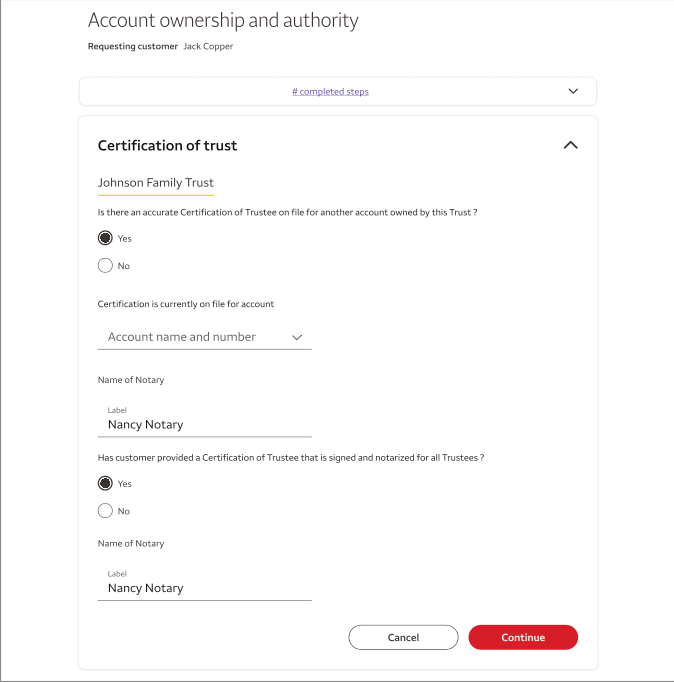Select No for Certification on file question
The height and width of the screenshot is (682, 674).
105,266
